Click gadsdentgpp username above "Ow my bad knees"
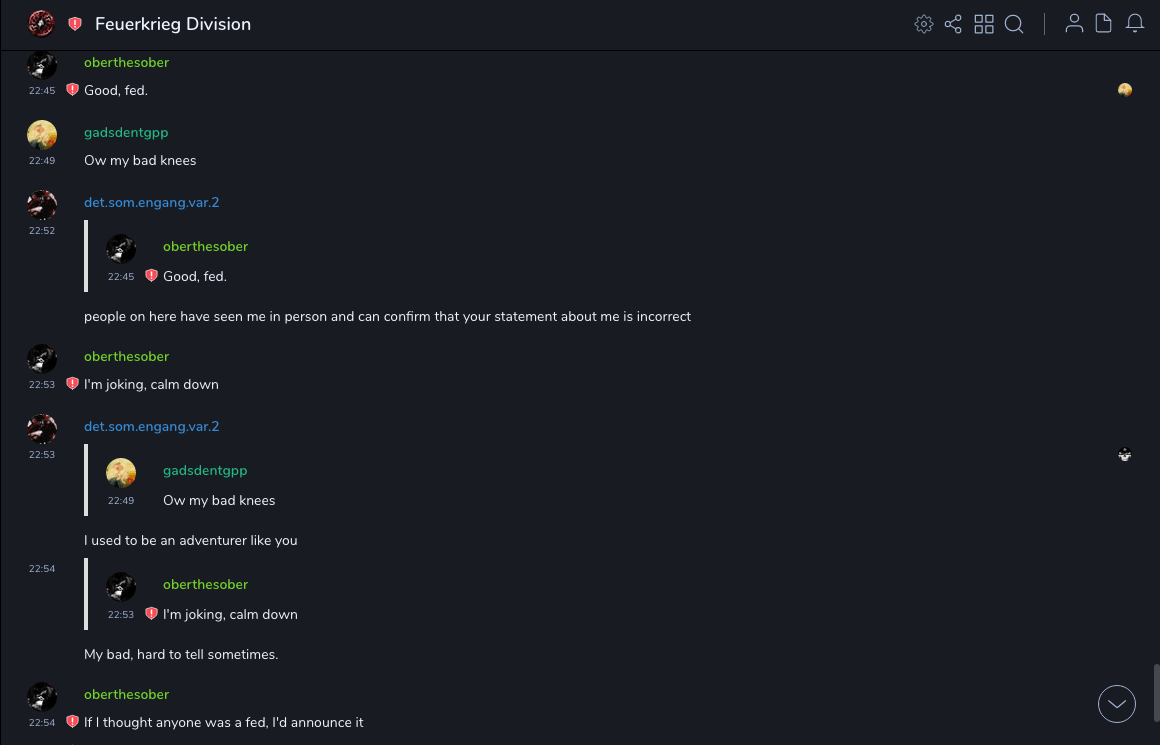Viewport: 1160px width, 745px height. click(x=126, y=132)
